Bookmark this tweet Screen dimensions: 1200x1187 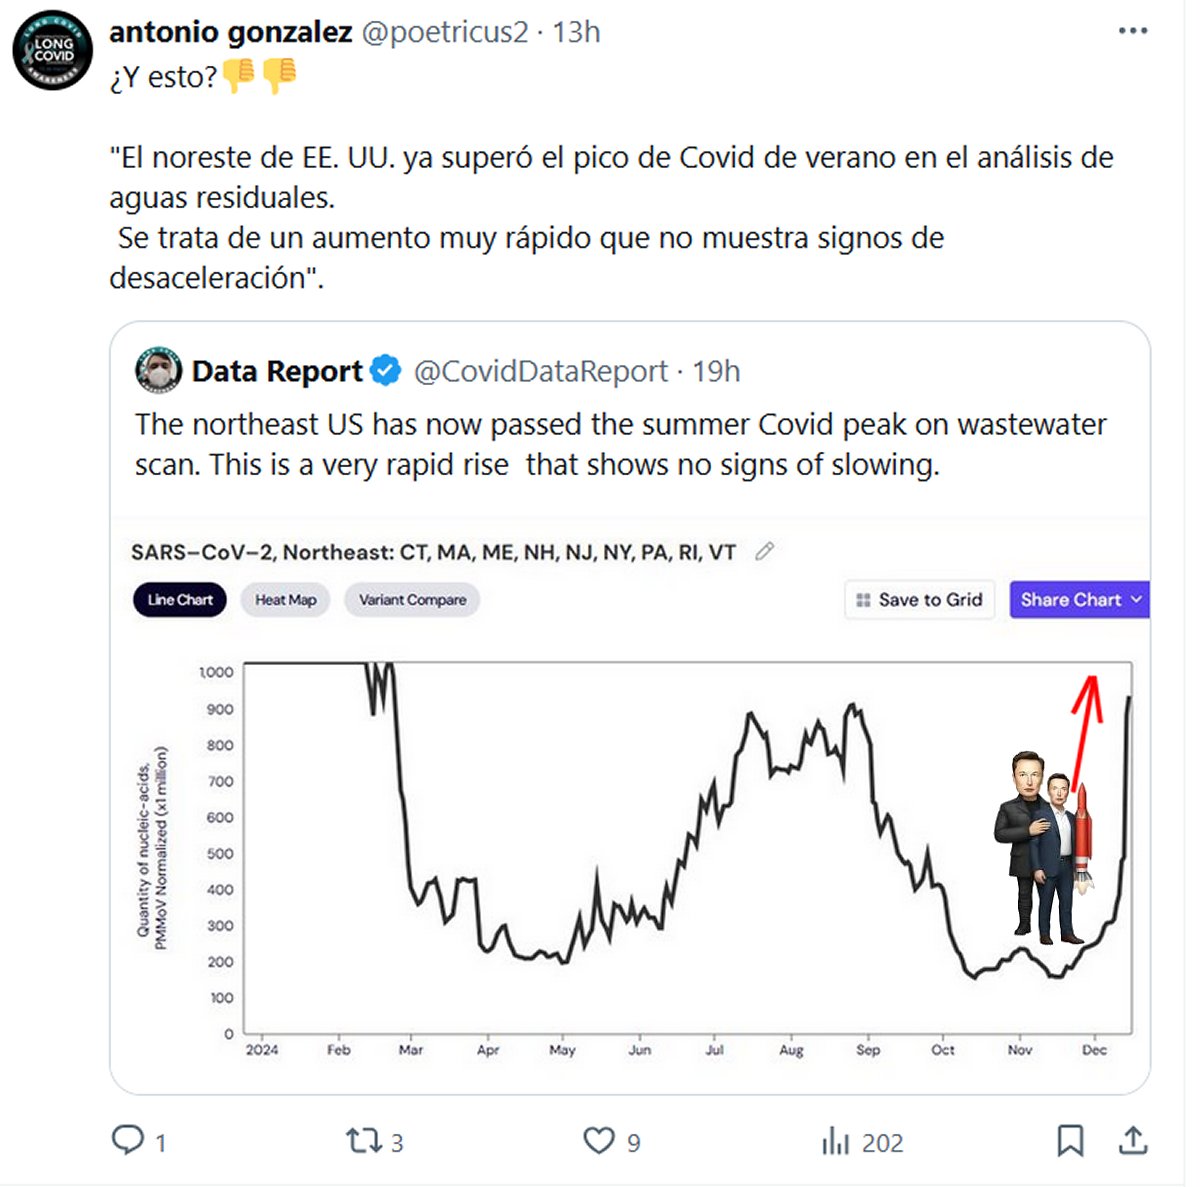(x=1070, y=1141)
